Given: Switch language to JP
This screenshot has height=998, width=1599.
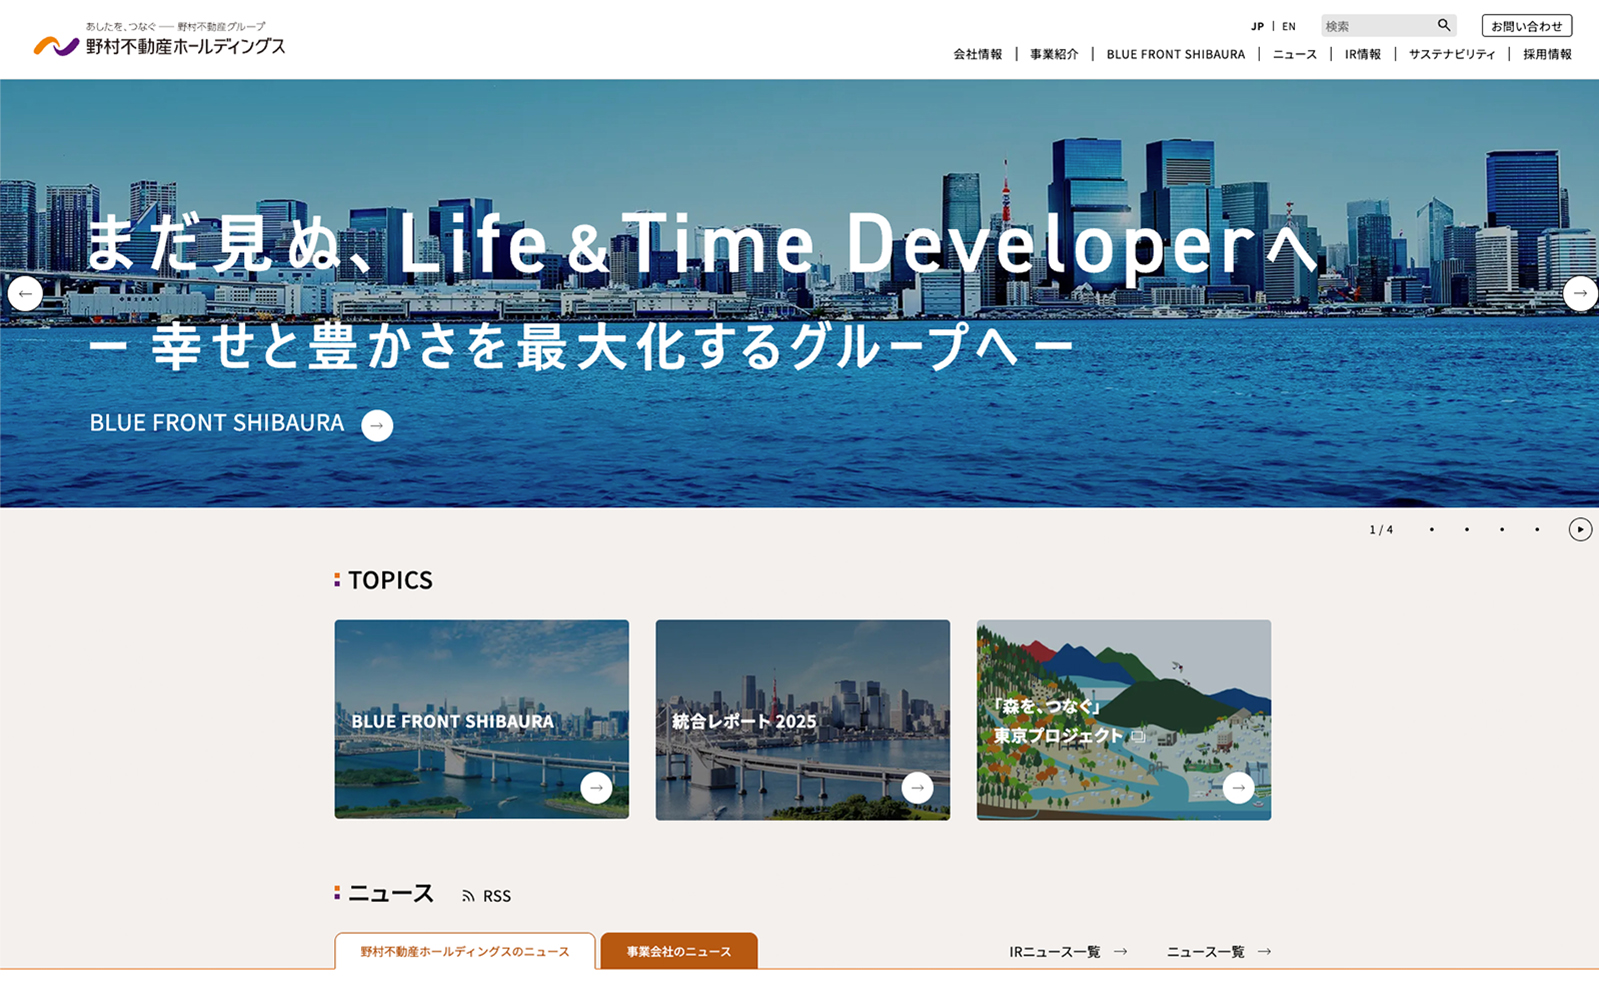Looking at the screenshot, I should coord(1257,26).
